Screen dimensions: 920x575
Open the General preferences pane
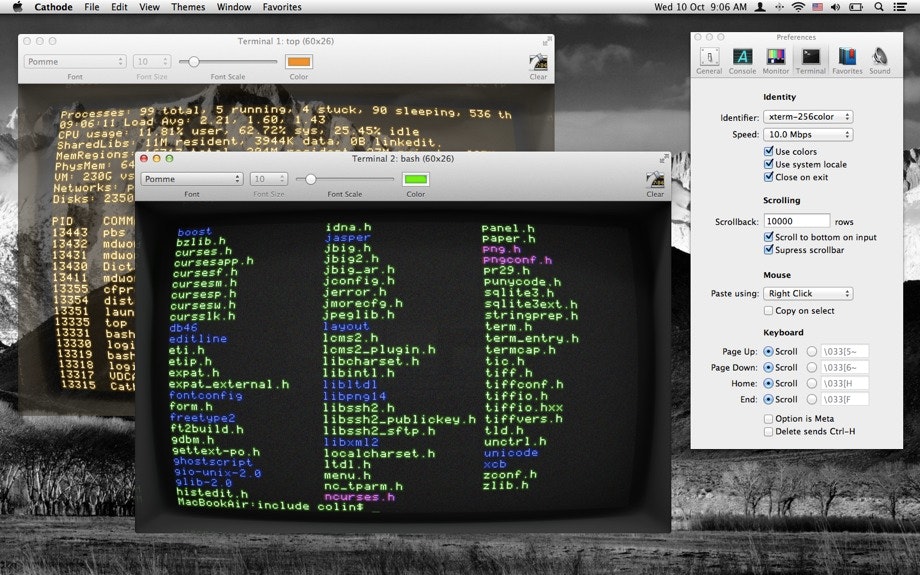[x=709, y=61]
